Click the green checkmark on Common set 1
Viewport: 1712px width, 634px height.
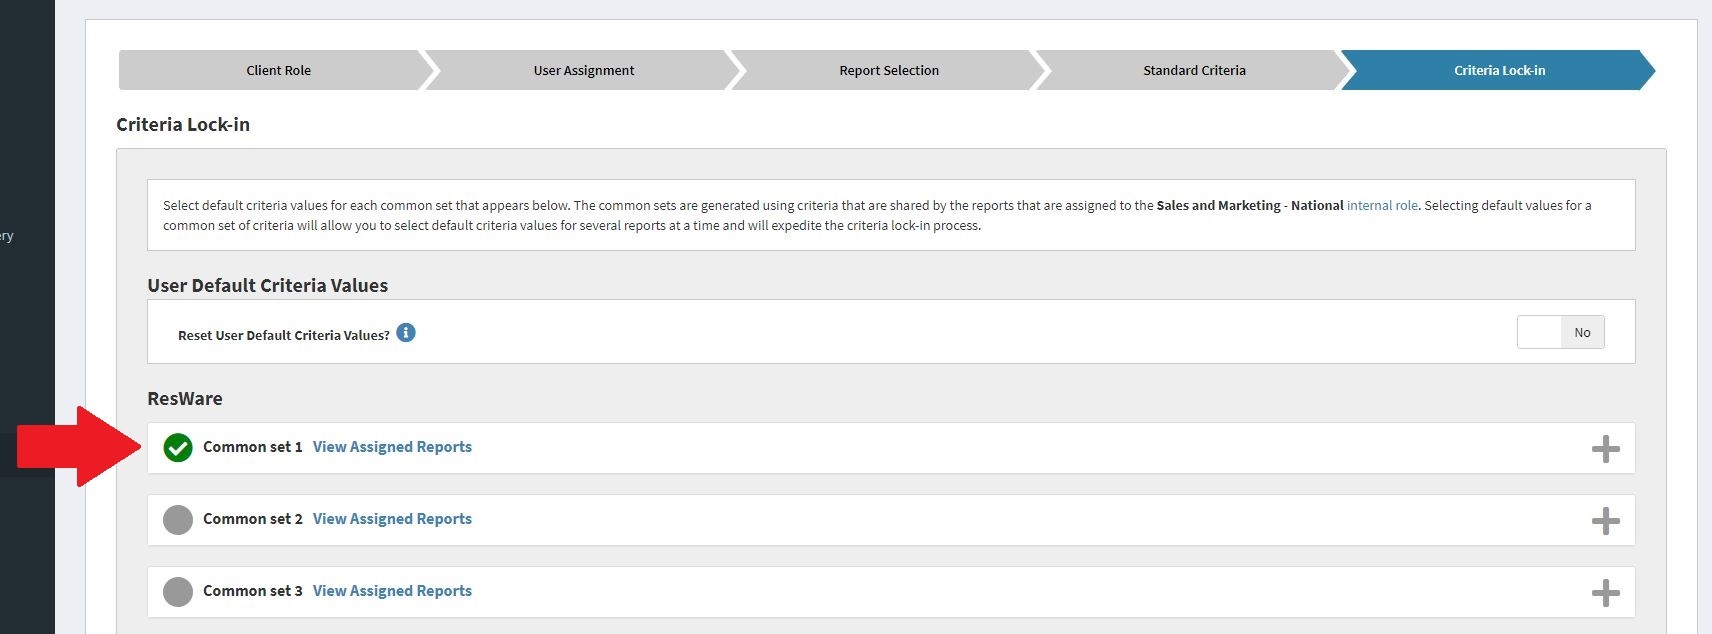click(178, 448)
